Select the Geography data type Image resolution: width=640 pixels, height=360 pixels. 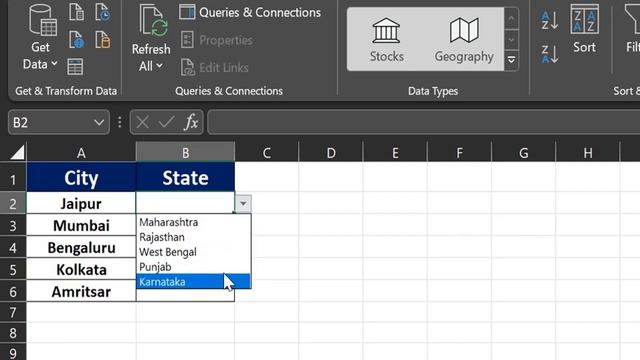pyautogui.click(x=464, y=40)
